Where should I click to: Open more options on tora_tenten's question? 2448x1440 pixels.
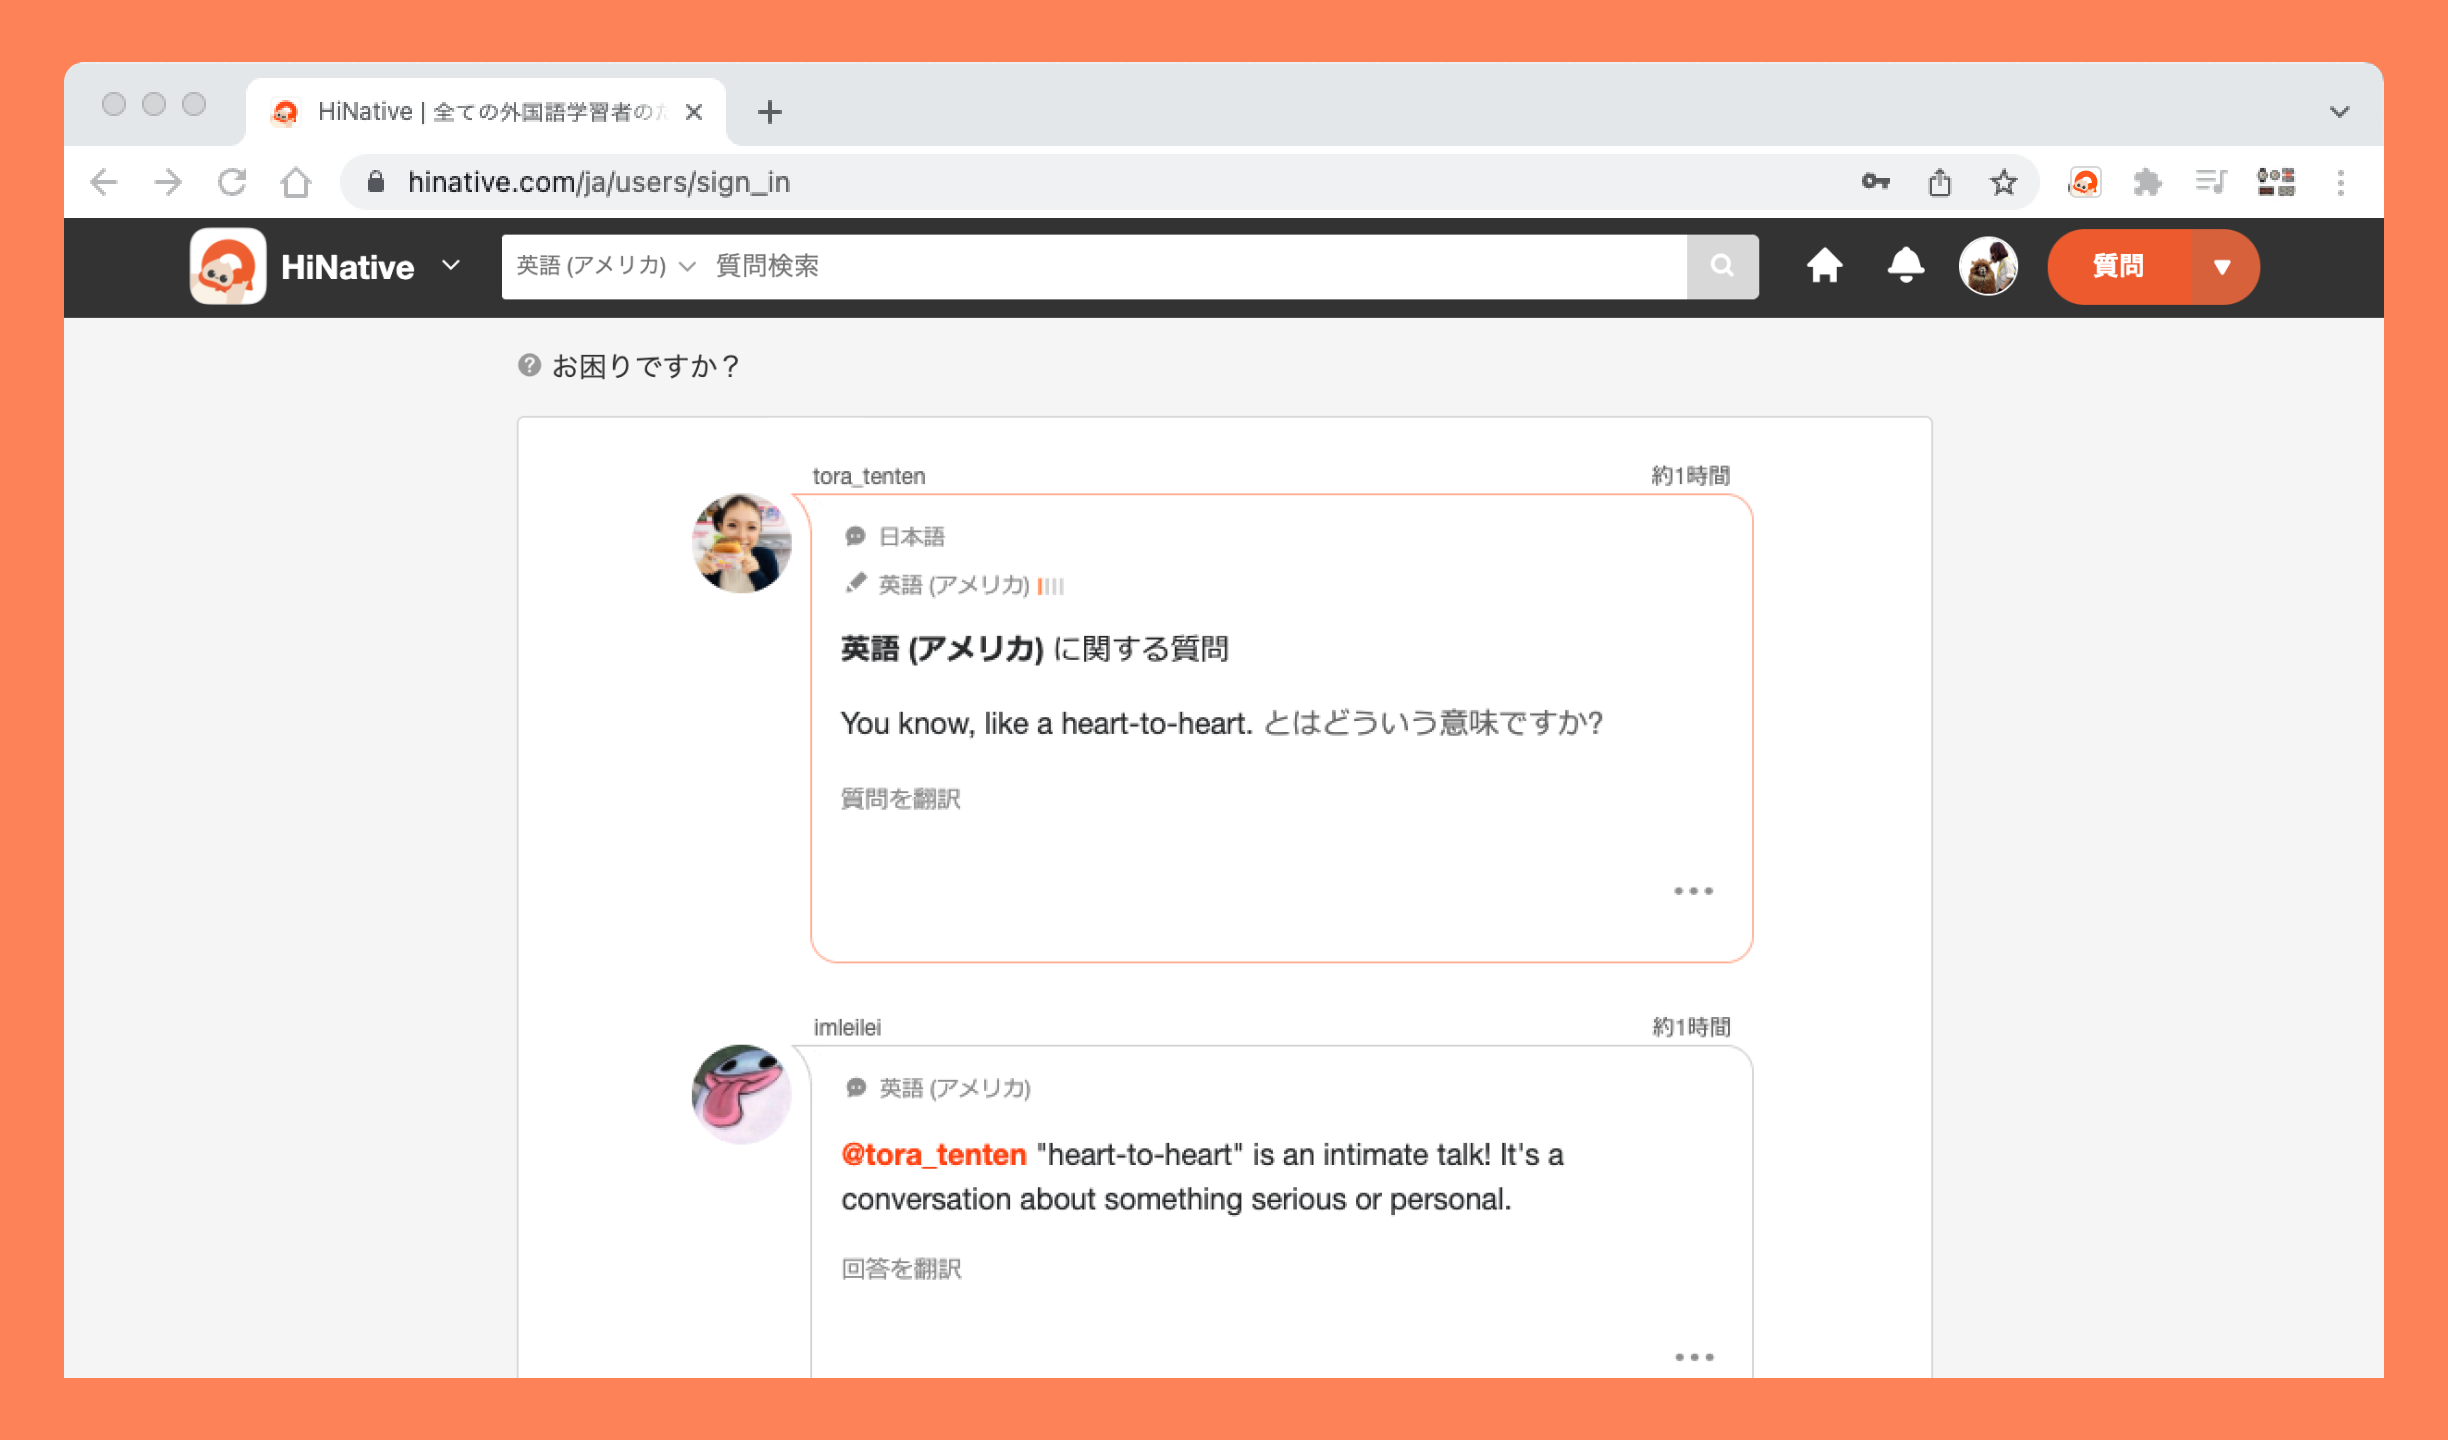click(1693, 891)
